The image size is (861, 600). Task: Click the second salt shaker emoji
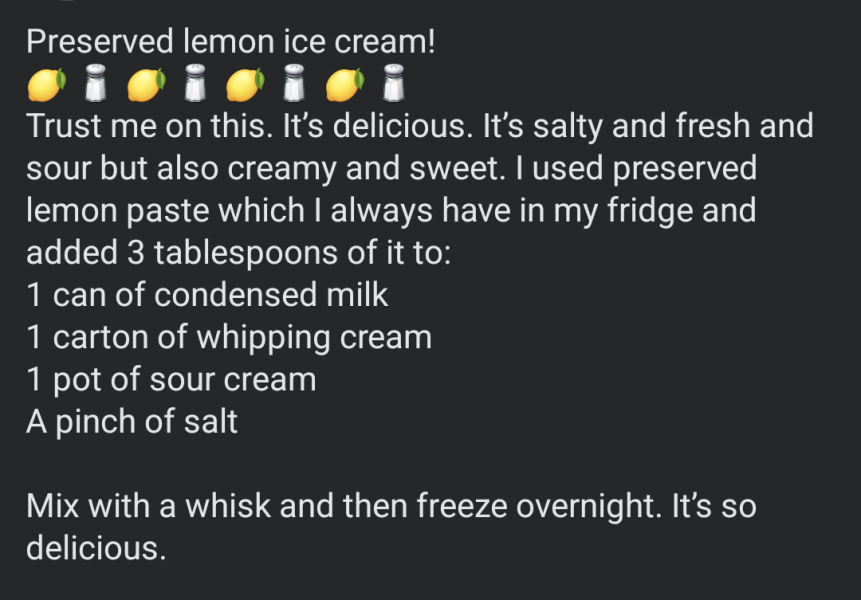tap(194, 85)
